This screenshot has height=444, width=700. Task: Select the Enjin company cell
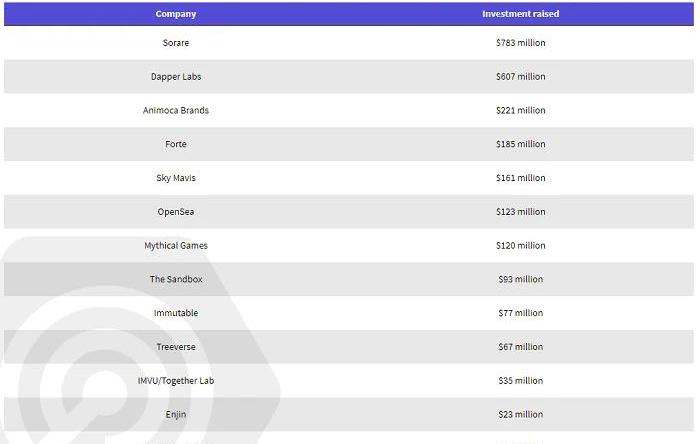[175, 415]
